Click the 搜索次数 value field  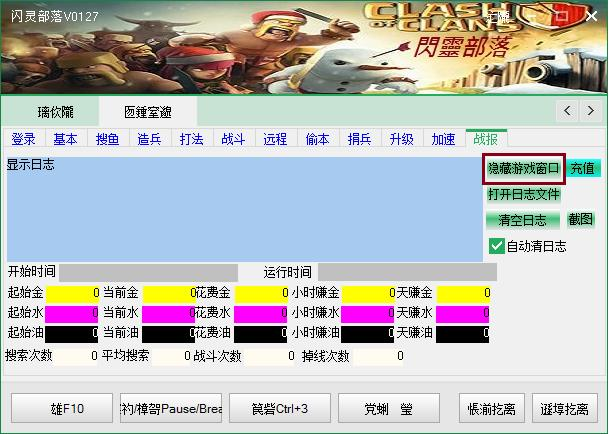(76, 356)
